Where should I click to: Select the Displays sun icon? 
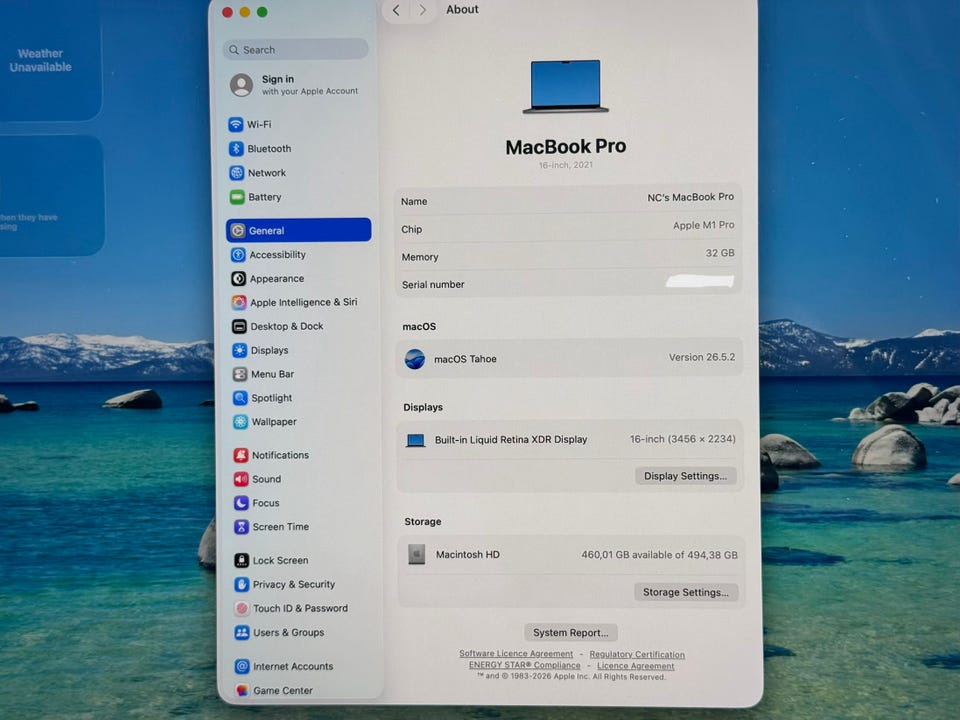pos(239,350)
